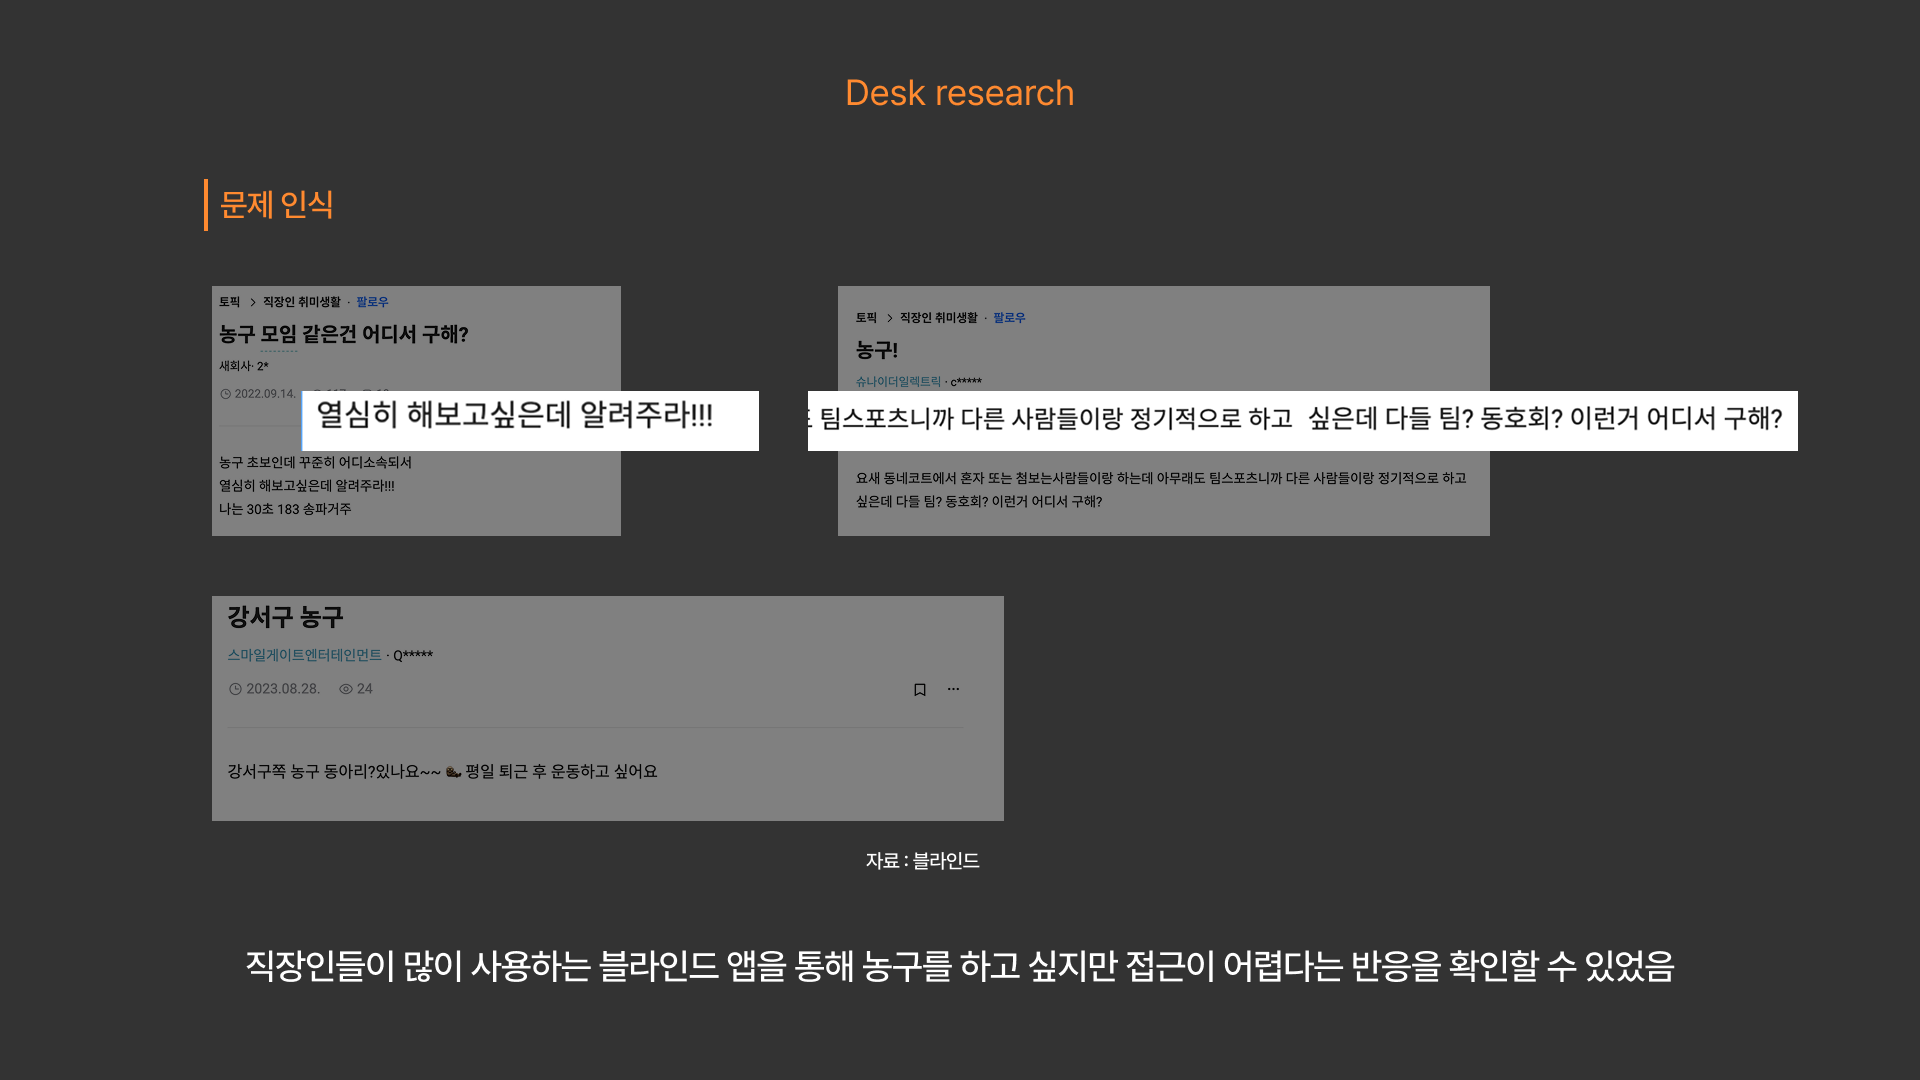The width and height of the screenshot is (1920, 1080).
Task: Click the 강서구 농구 post title
Action: pos(285,617)
